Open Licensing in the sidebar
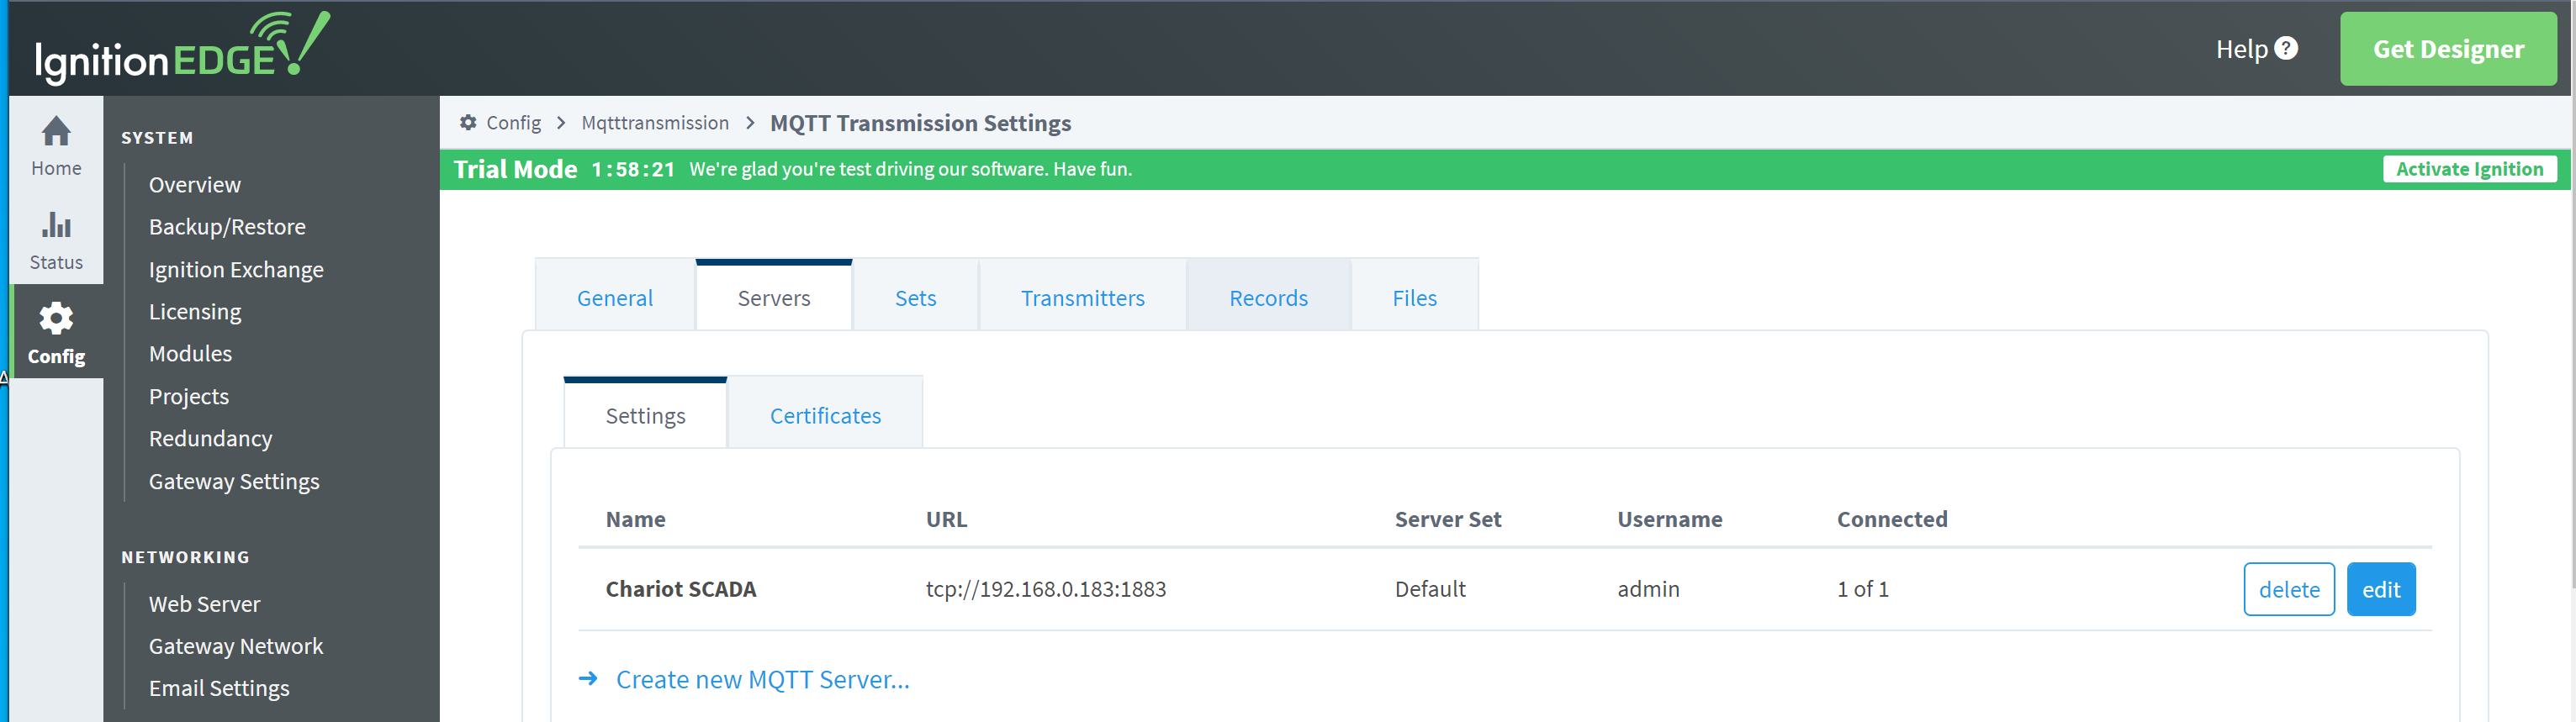The image size is (2576, 722). tap(195, 312)
